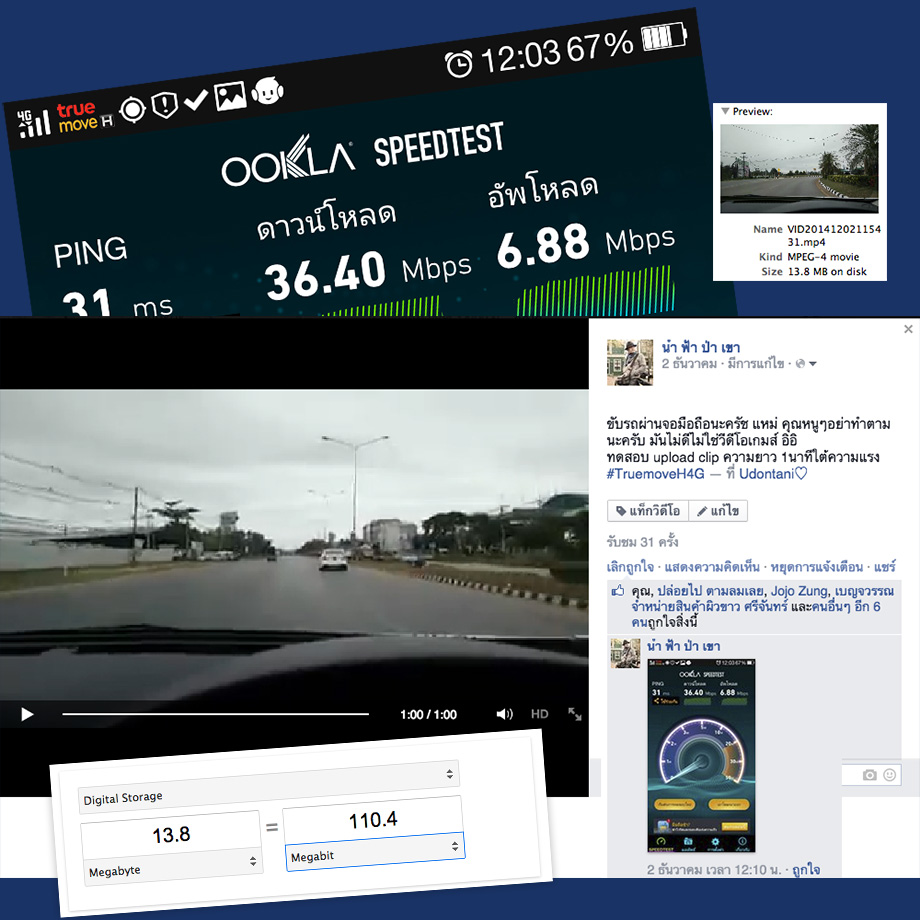Click the 31 ms ping value
Screen dimensions: 920x920
tap(117, 303)
